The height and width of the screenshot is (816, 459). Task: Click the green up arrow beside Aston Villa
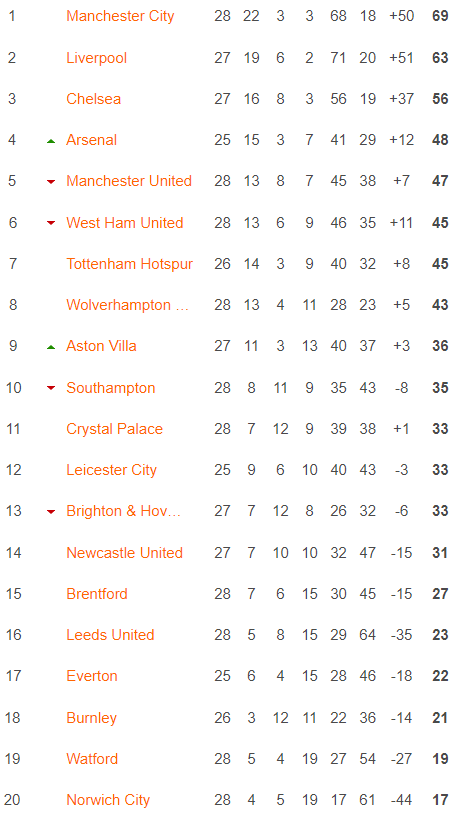point(51,347)
